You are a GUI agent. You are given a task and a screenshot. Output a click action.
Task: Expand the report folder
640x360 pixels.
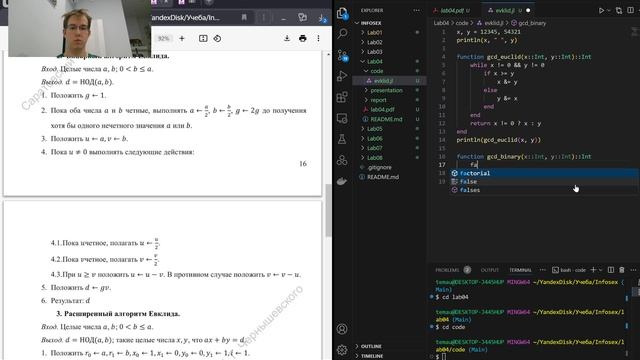378,100
